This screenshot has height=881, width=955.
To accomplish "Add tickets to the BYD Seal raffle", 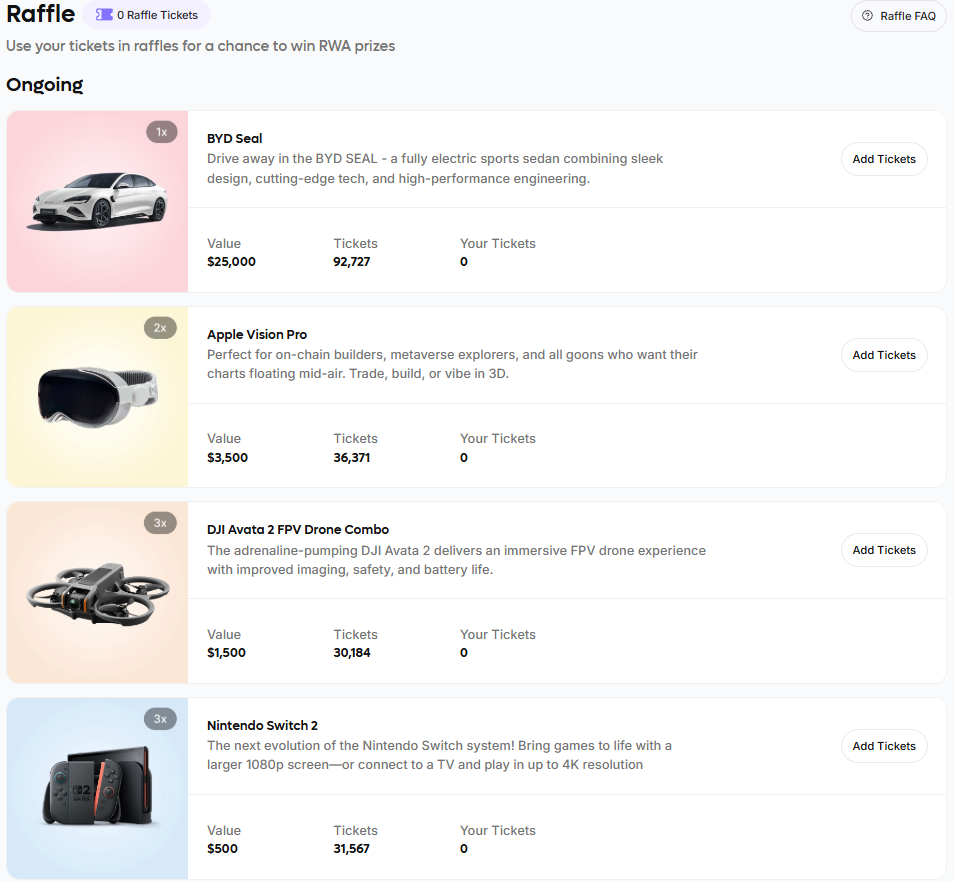I will pyautogui.click(x=884, y=159).
